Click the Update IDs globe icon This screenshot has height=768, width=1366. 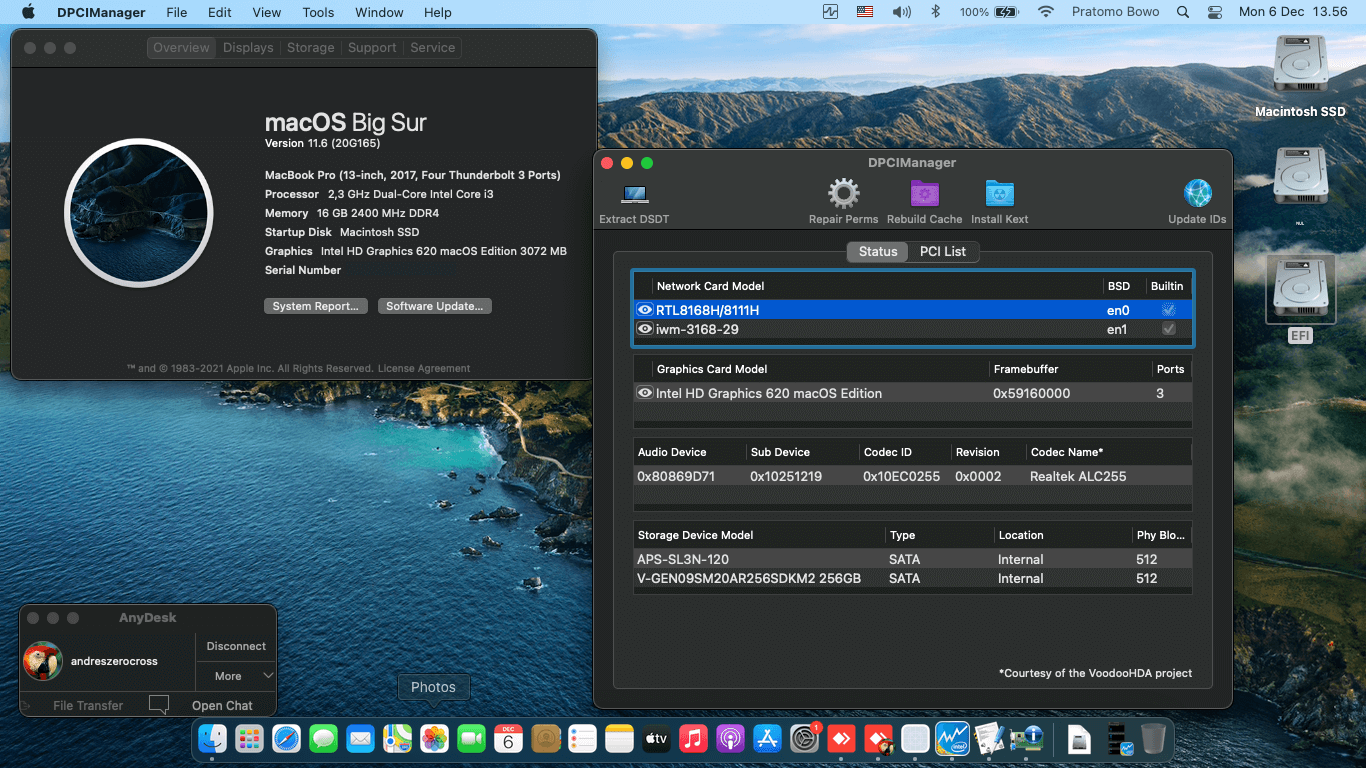click(x=1197, y=194)
